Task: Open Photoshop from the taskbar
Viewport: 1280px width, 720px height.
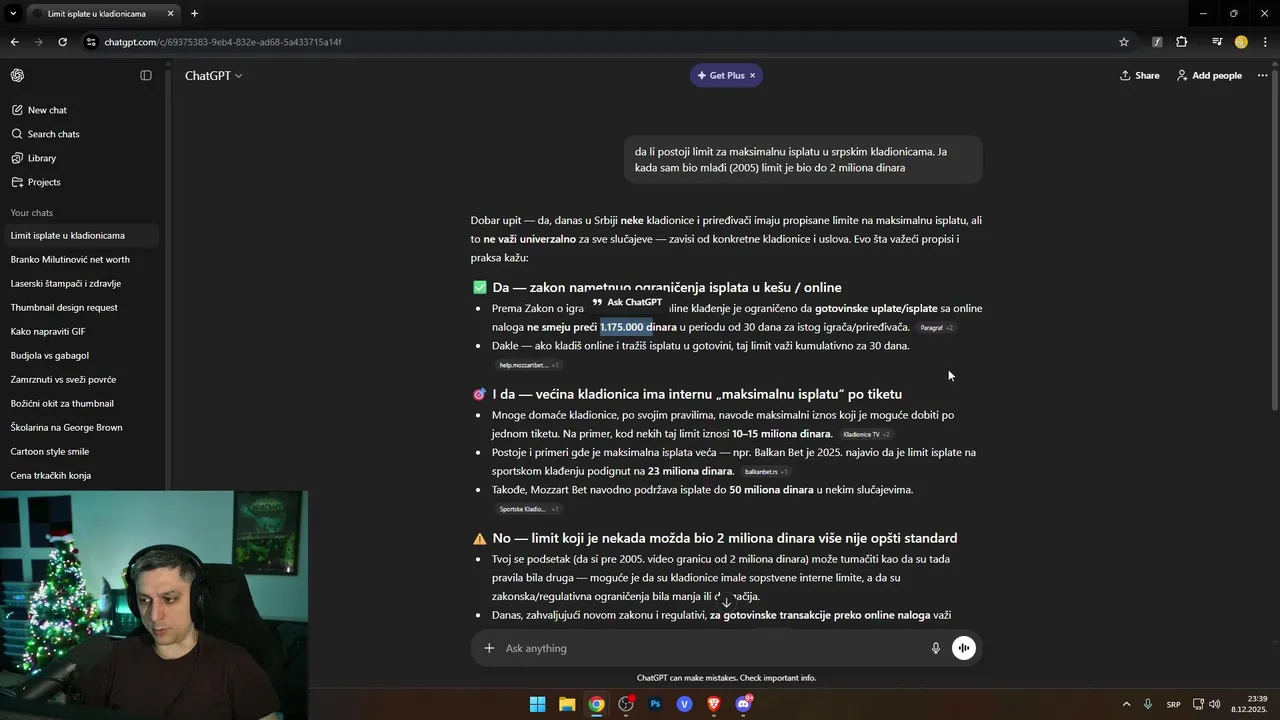Action: tap(655, 704)
